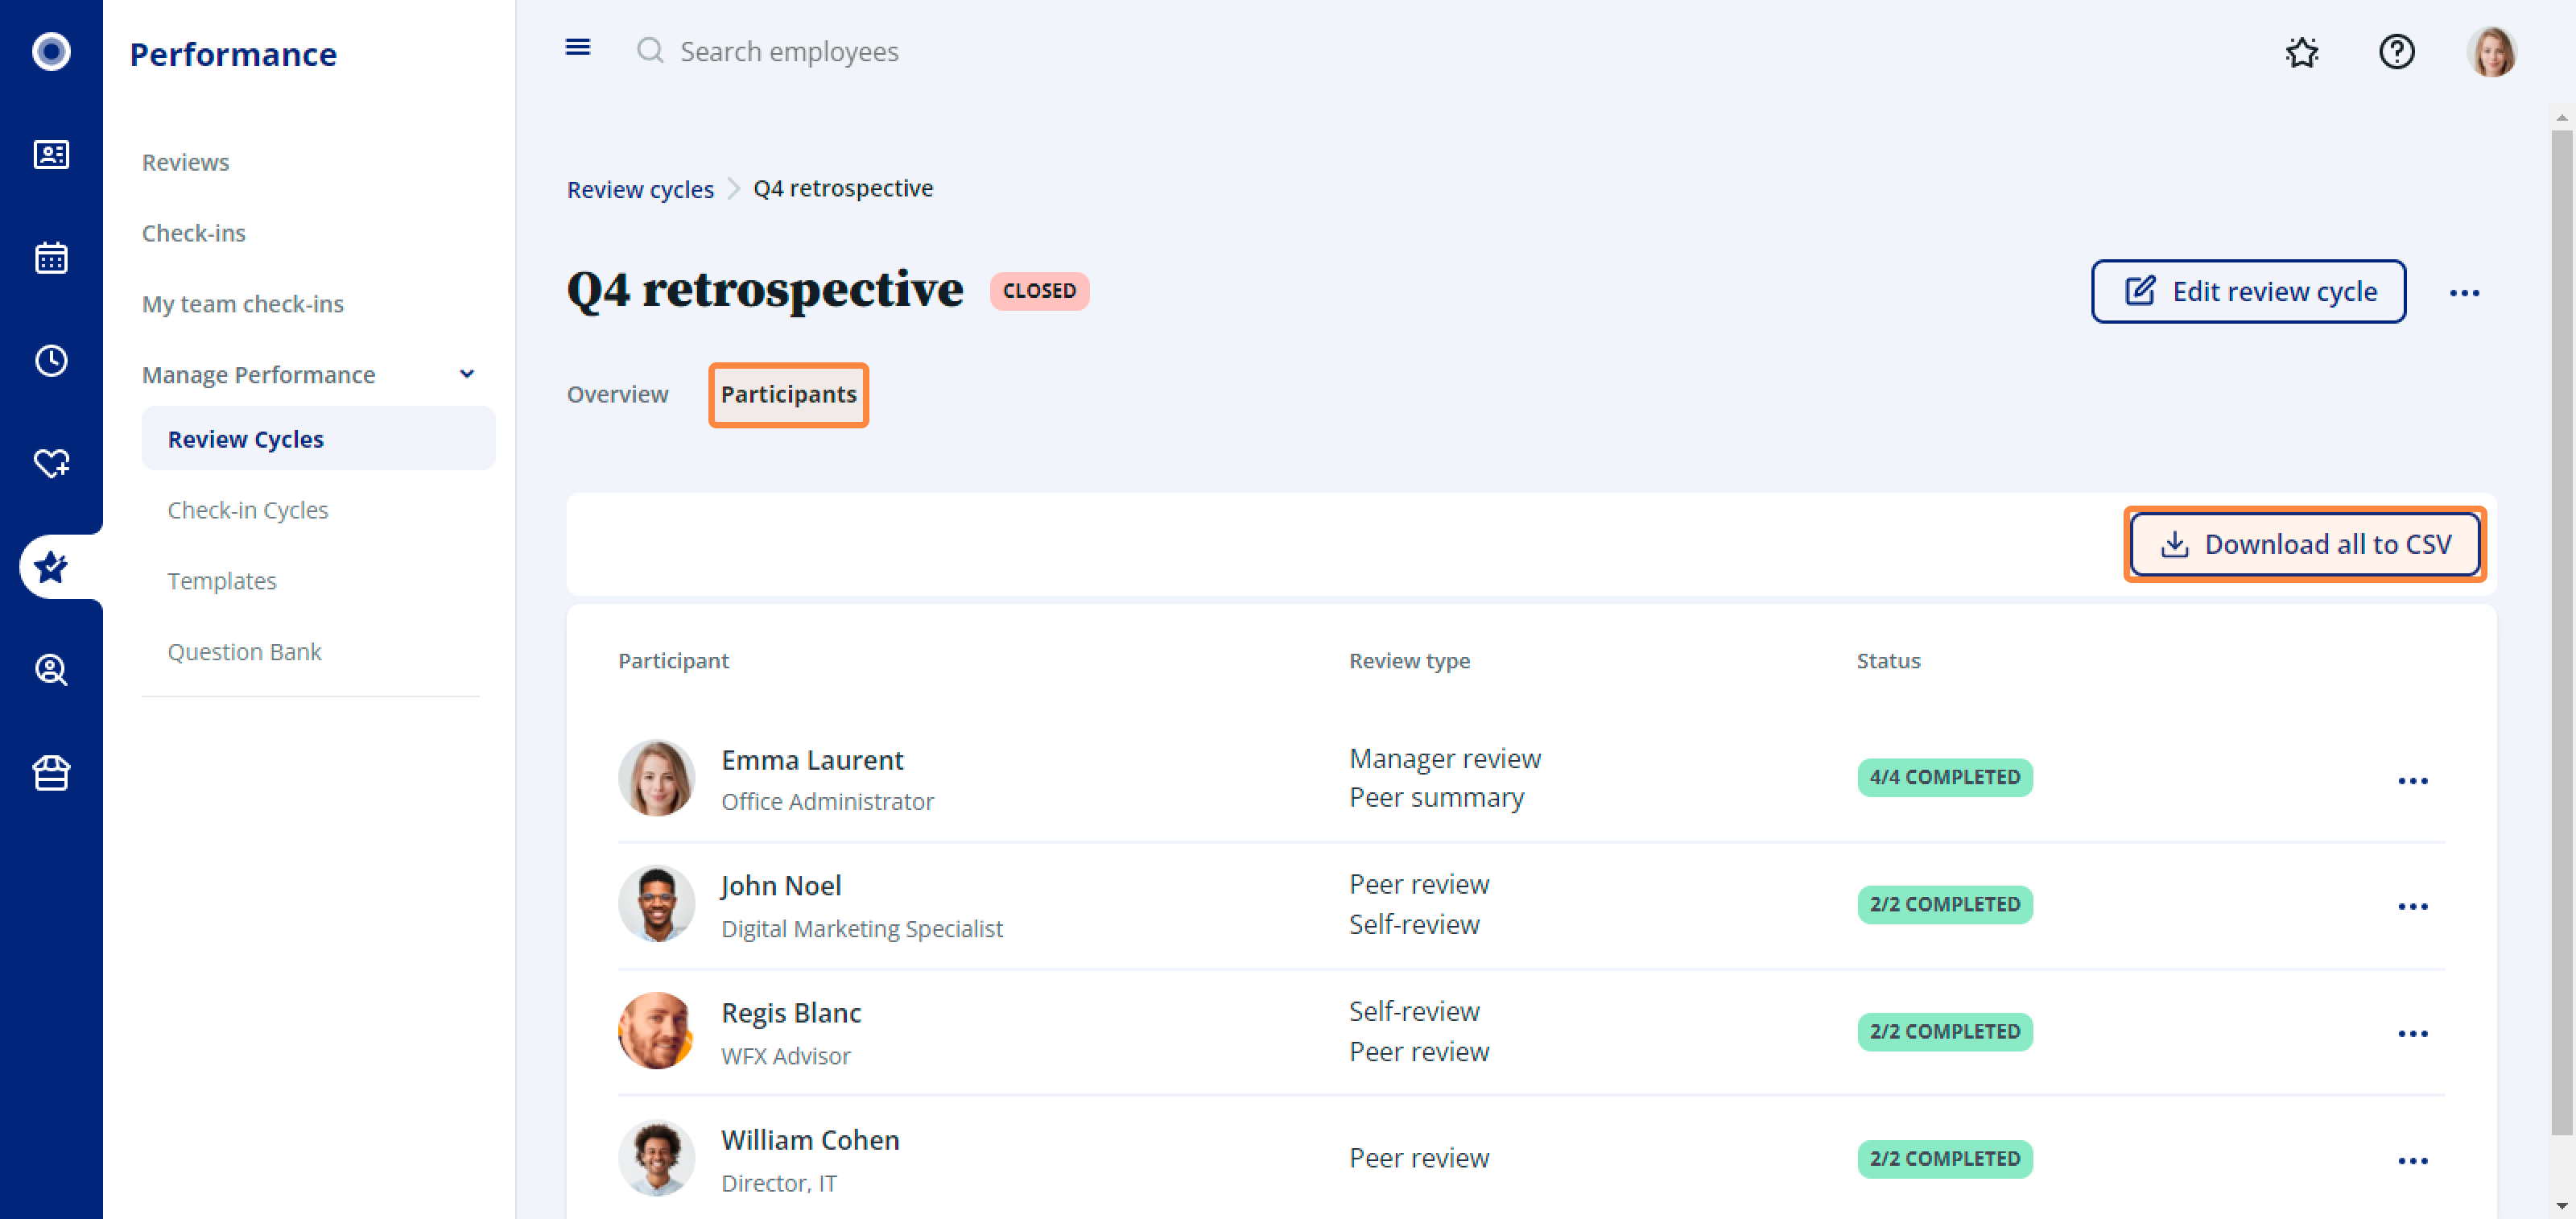Toggle the hamburger menu icon
Viewport: 2576px width, 1219px height.
tap(577, 48)
